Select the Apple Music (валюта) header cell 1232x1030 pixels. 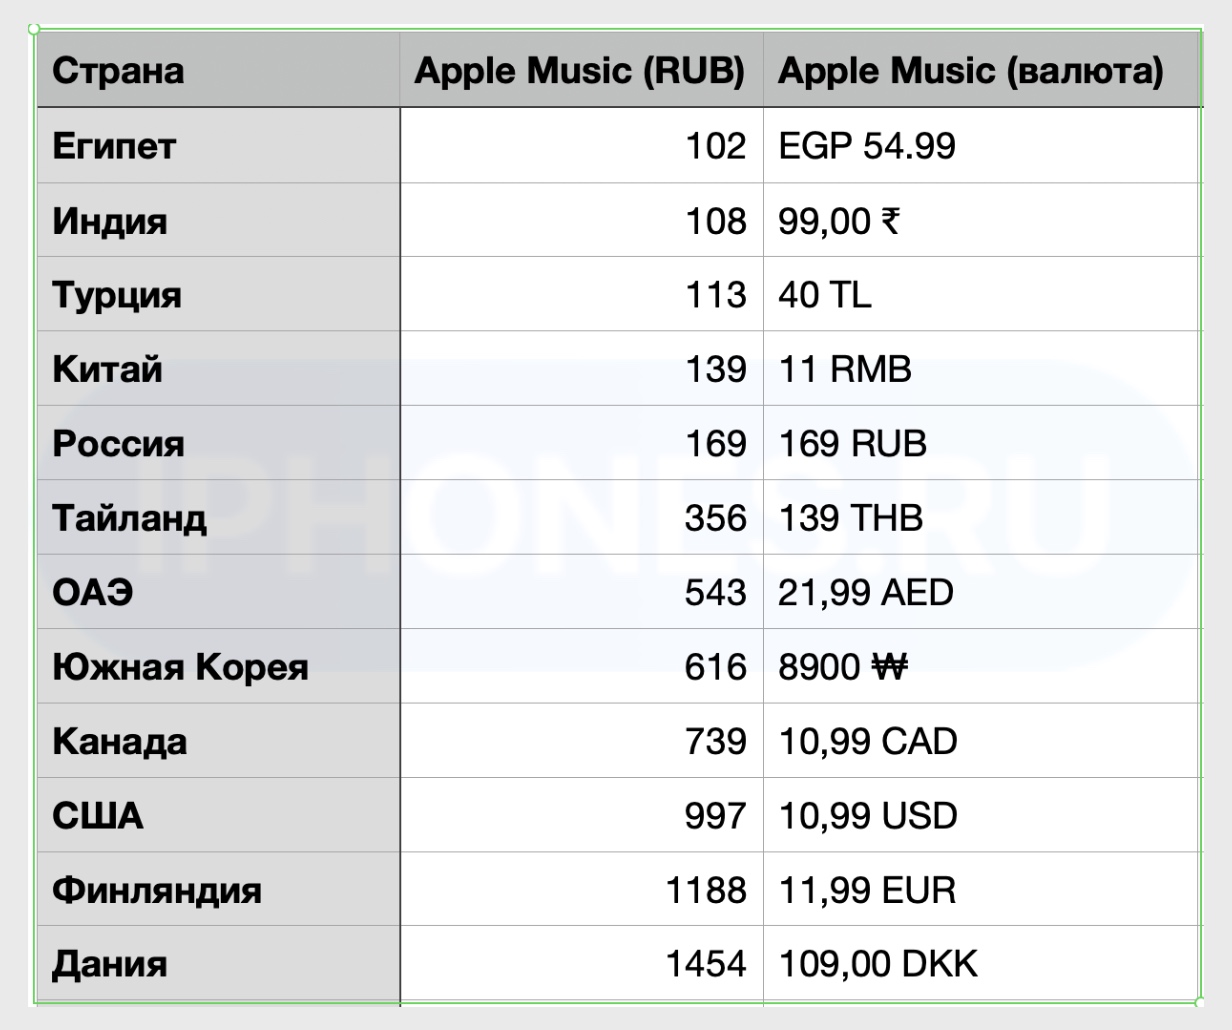[970, 71]
